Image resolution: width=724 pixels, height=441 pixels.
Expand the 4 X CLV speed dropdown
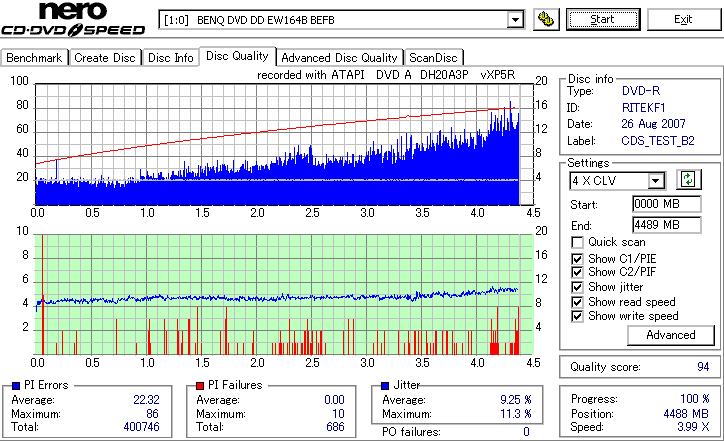tap(655, 181)
